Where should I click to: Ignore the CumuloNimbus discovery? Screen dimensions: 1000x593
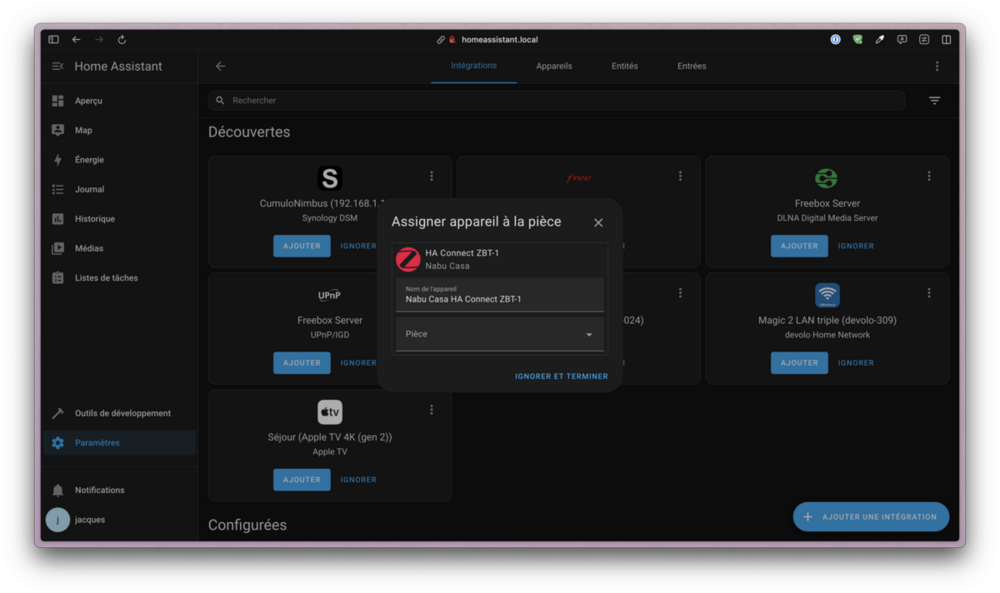[x=358, y=246]
